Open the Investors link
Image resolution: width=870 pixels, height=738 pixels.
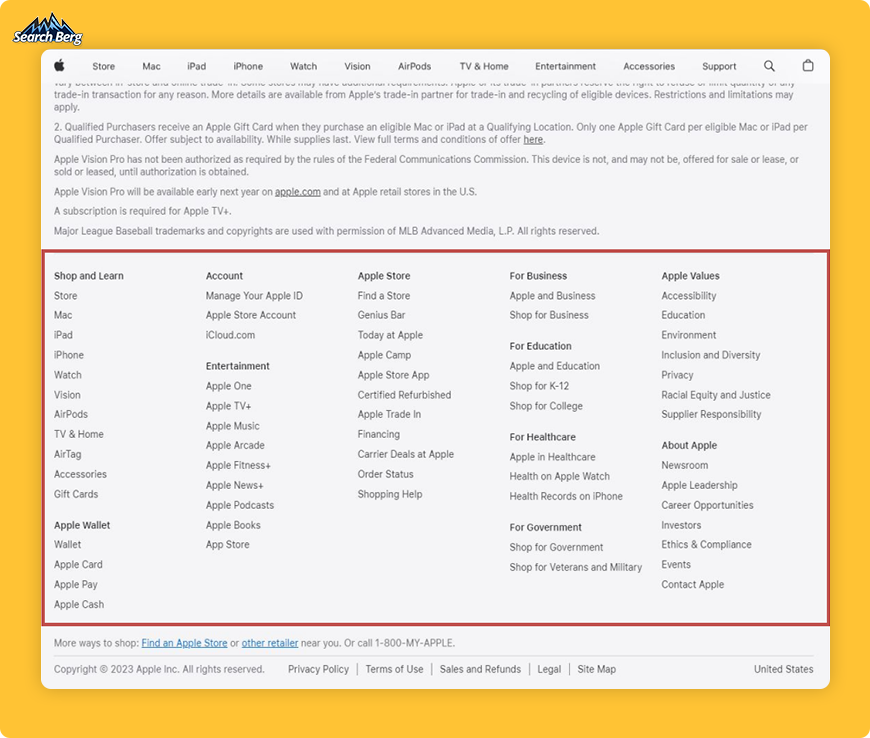coord(681,525)
